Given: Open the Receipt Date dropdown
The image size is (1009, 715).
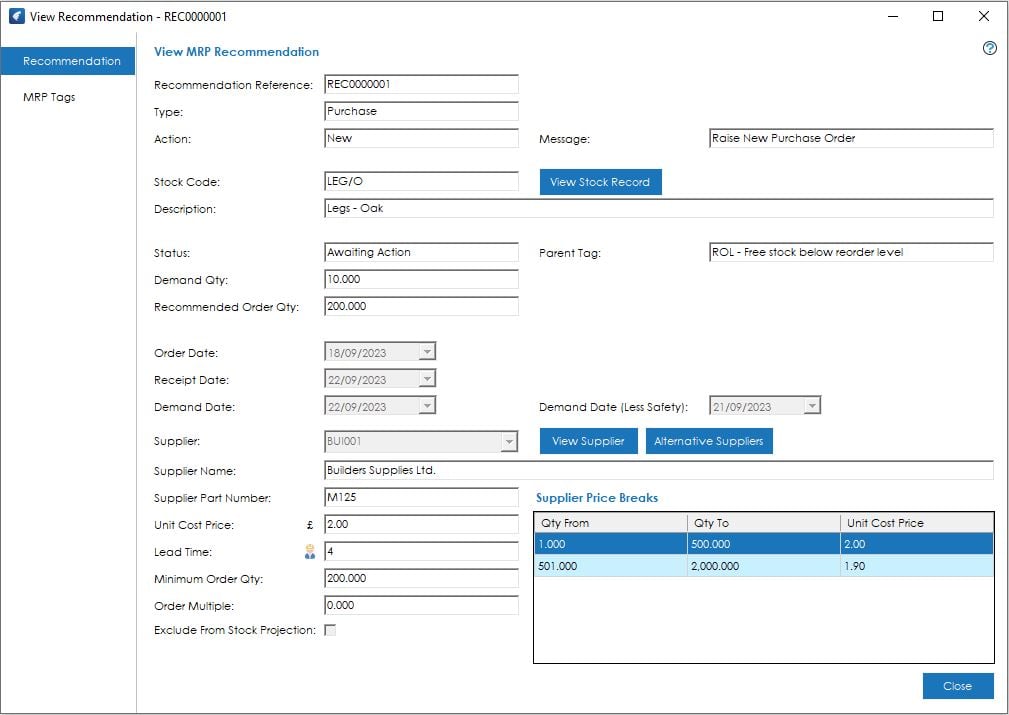Looking at the screenshot, I should tap(428, 379).
